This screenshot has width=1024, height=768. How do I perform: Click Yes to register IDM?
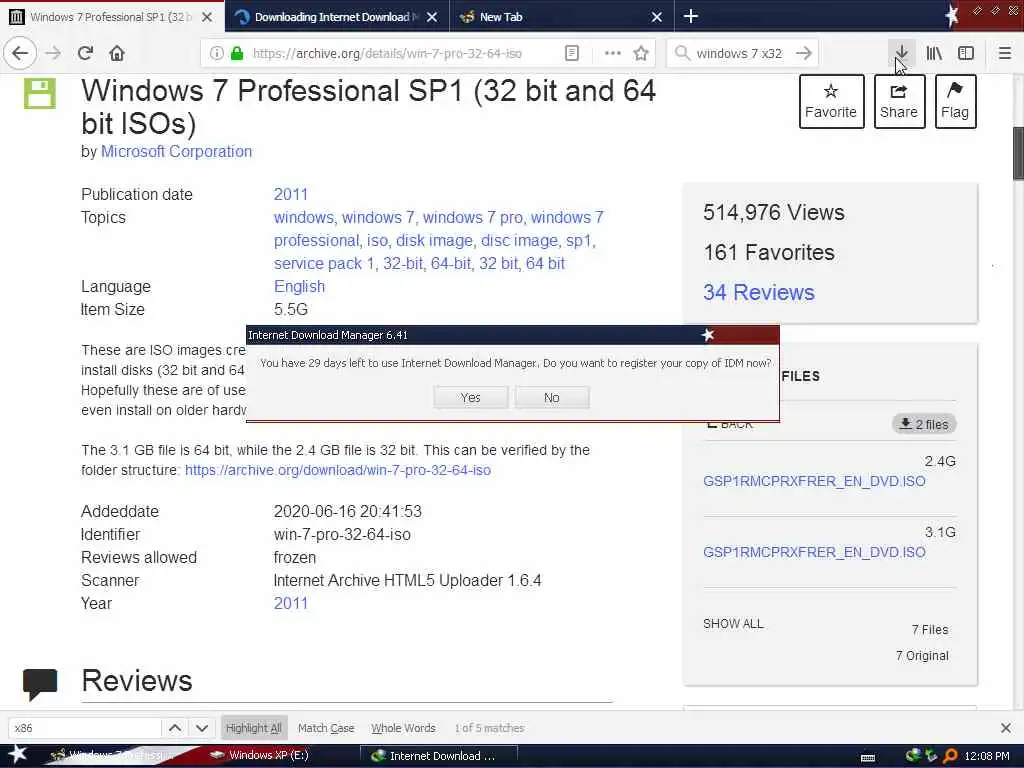(x=470, y=398)
